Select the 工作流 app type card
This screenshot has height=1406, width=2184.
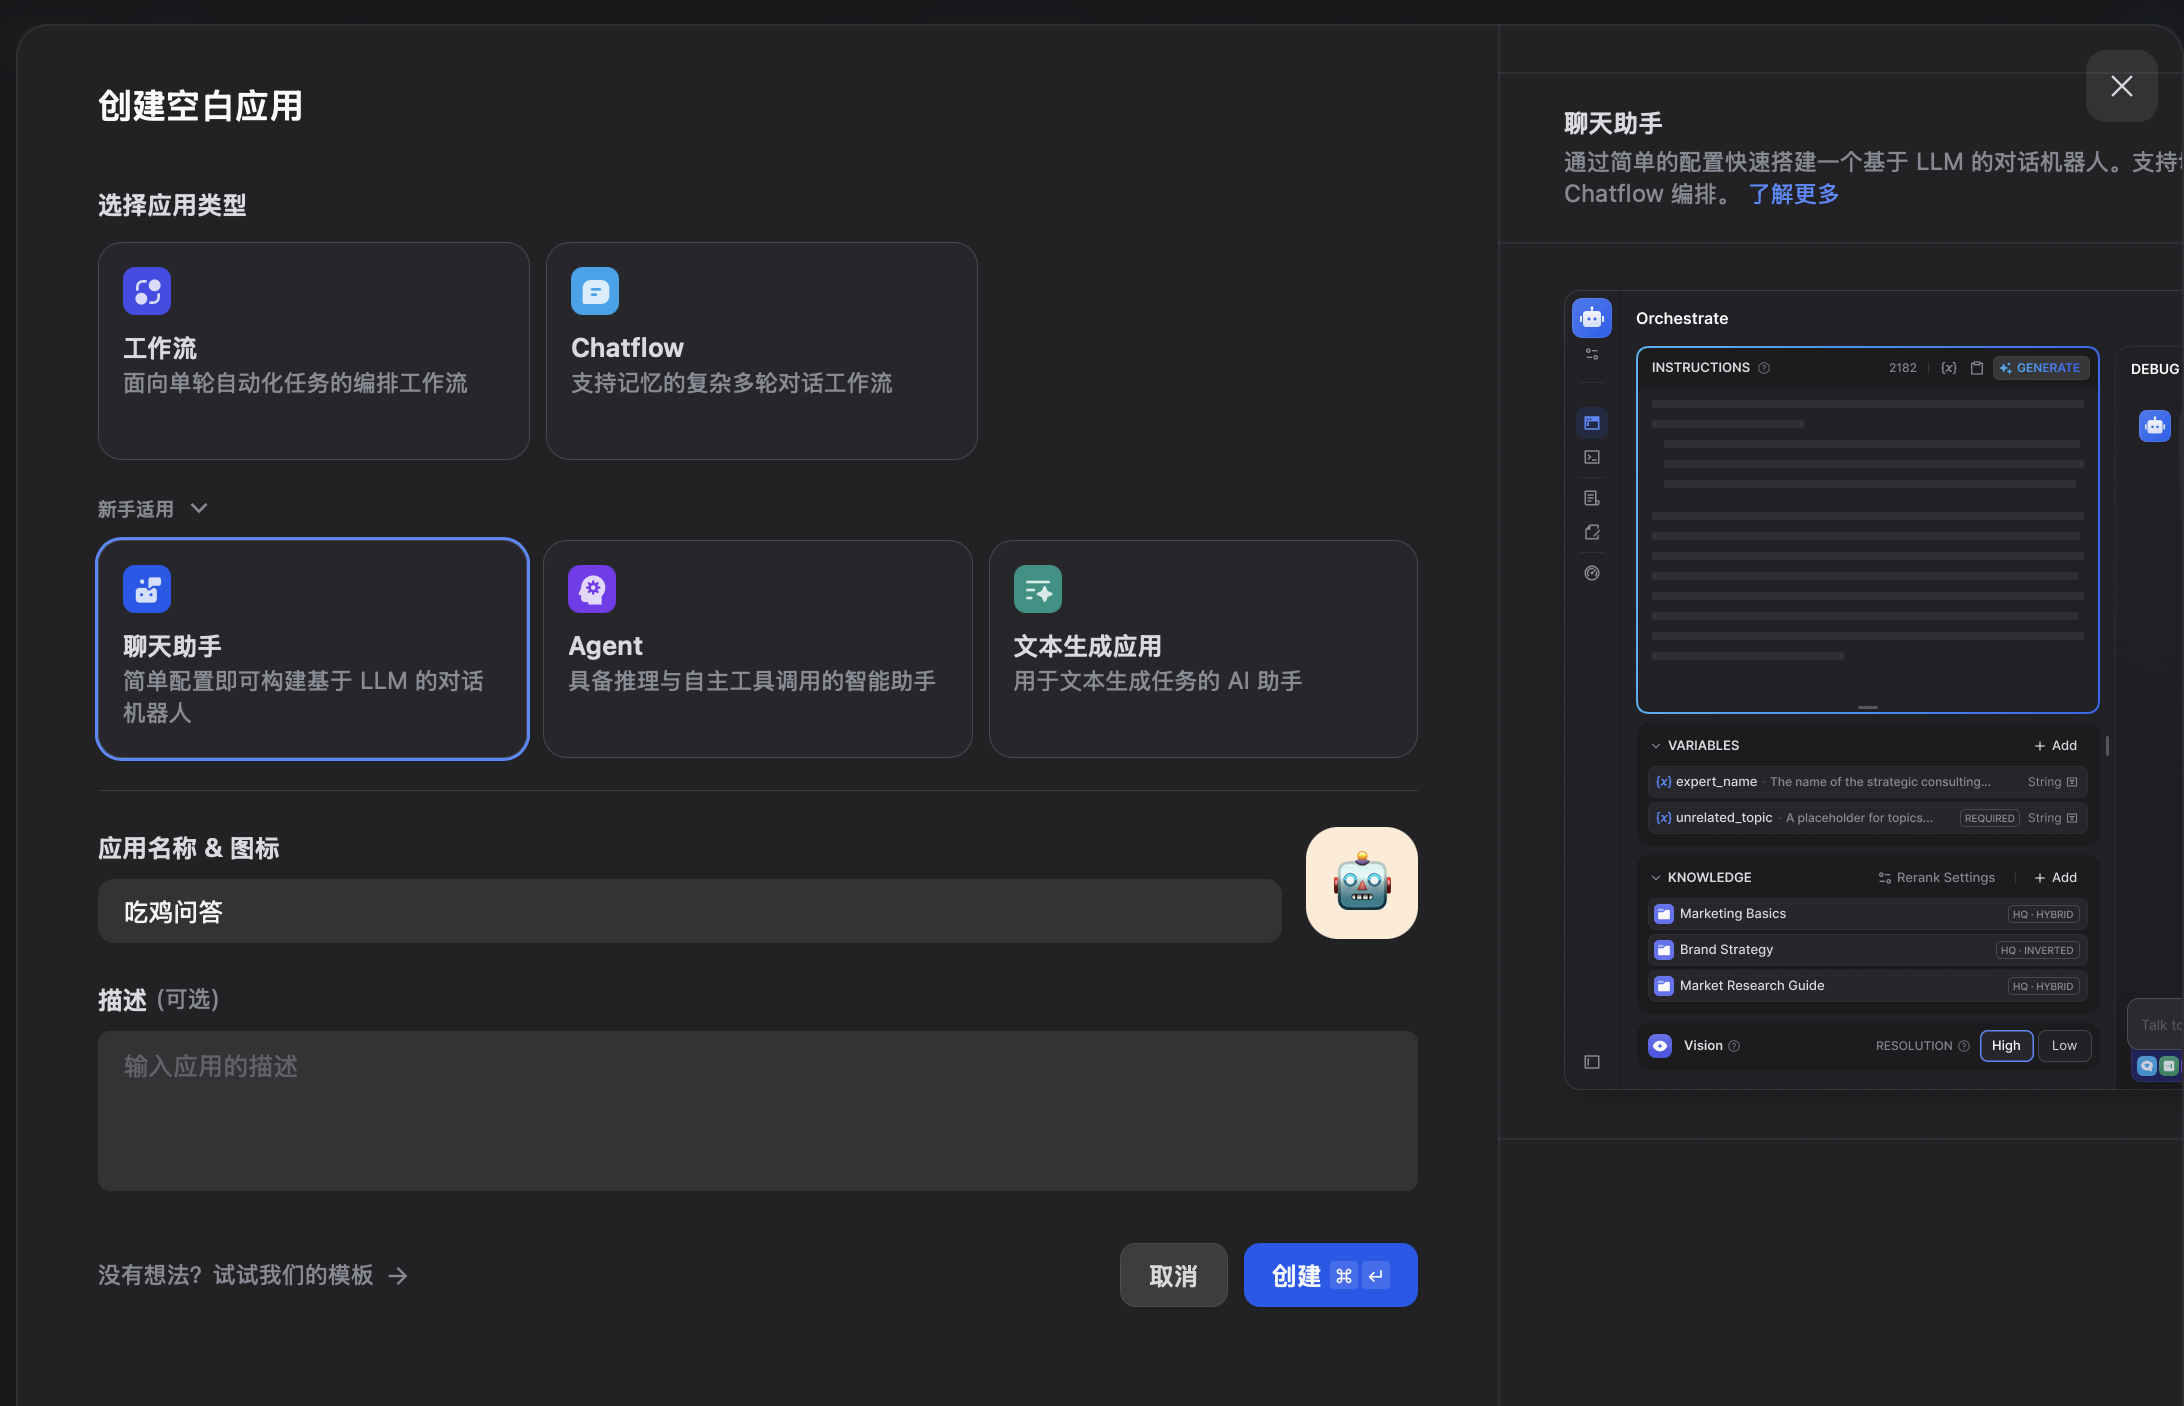pyautogui.click(x=313, y=350)
